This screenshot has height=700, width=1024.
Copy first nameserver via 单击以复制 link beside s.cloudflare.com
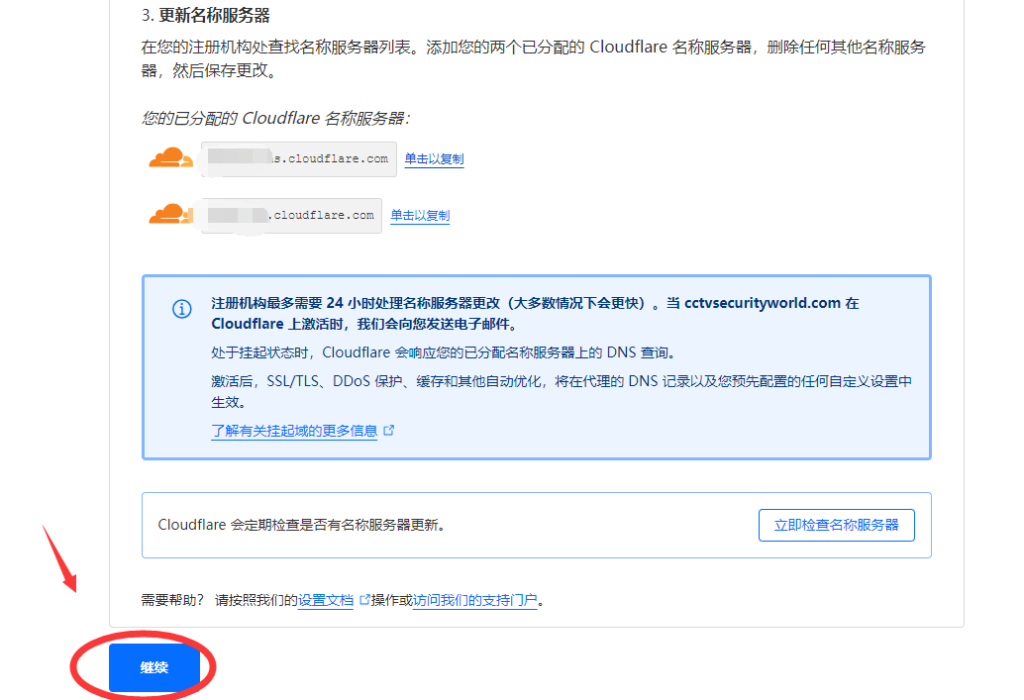[x=434, y=159]
